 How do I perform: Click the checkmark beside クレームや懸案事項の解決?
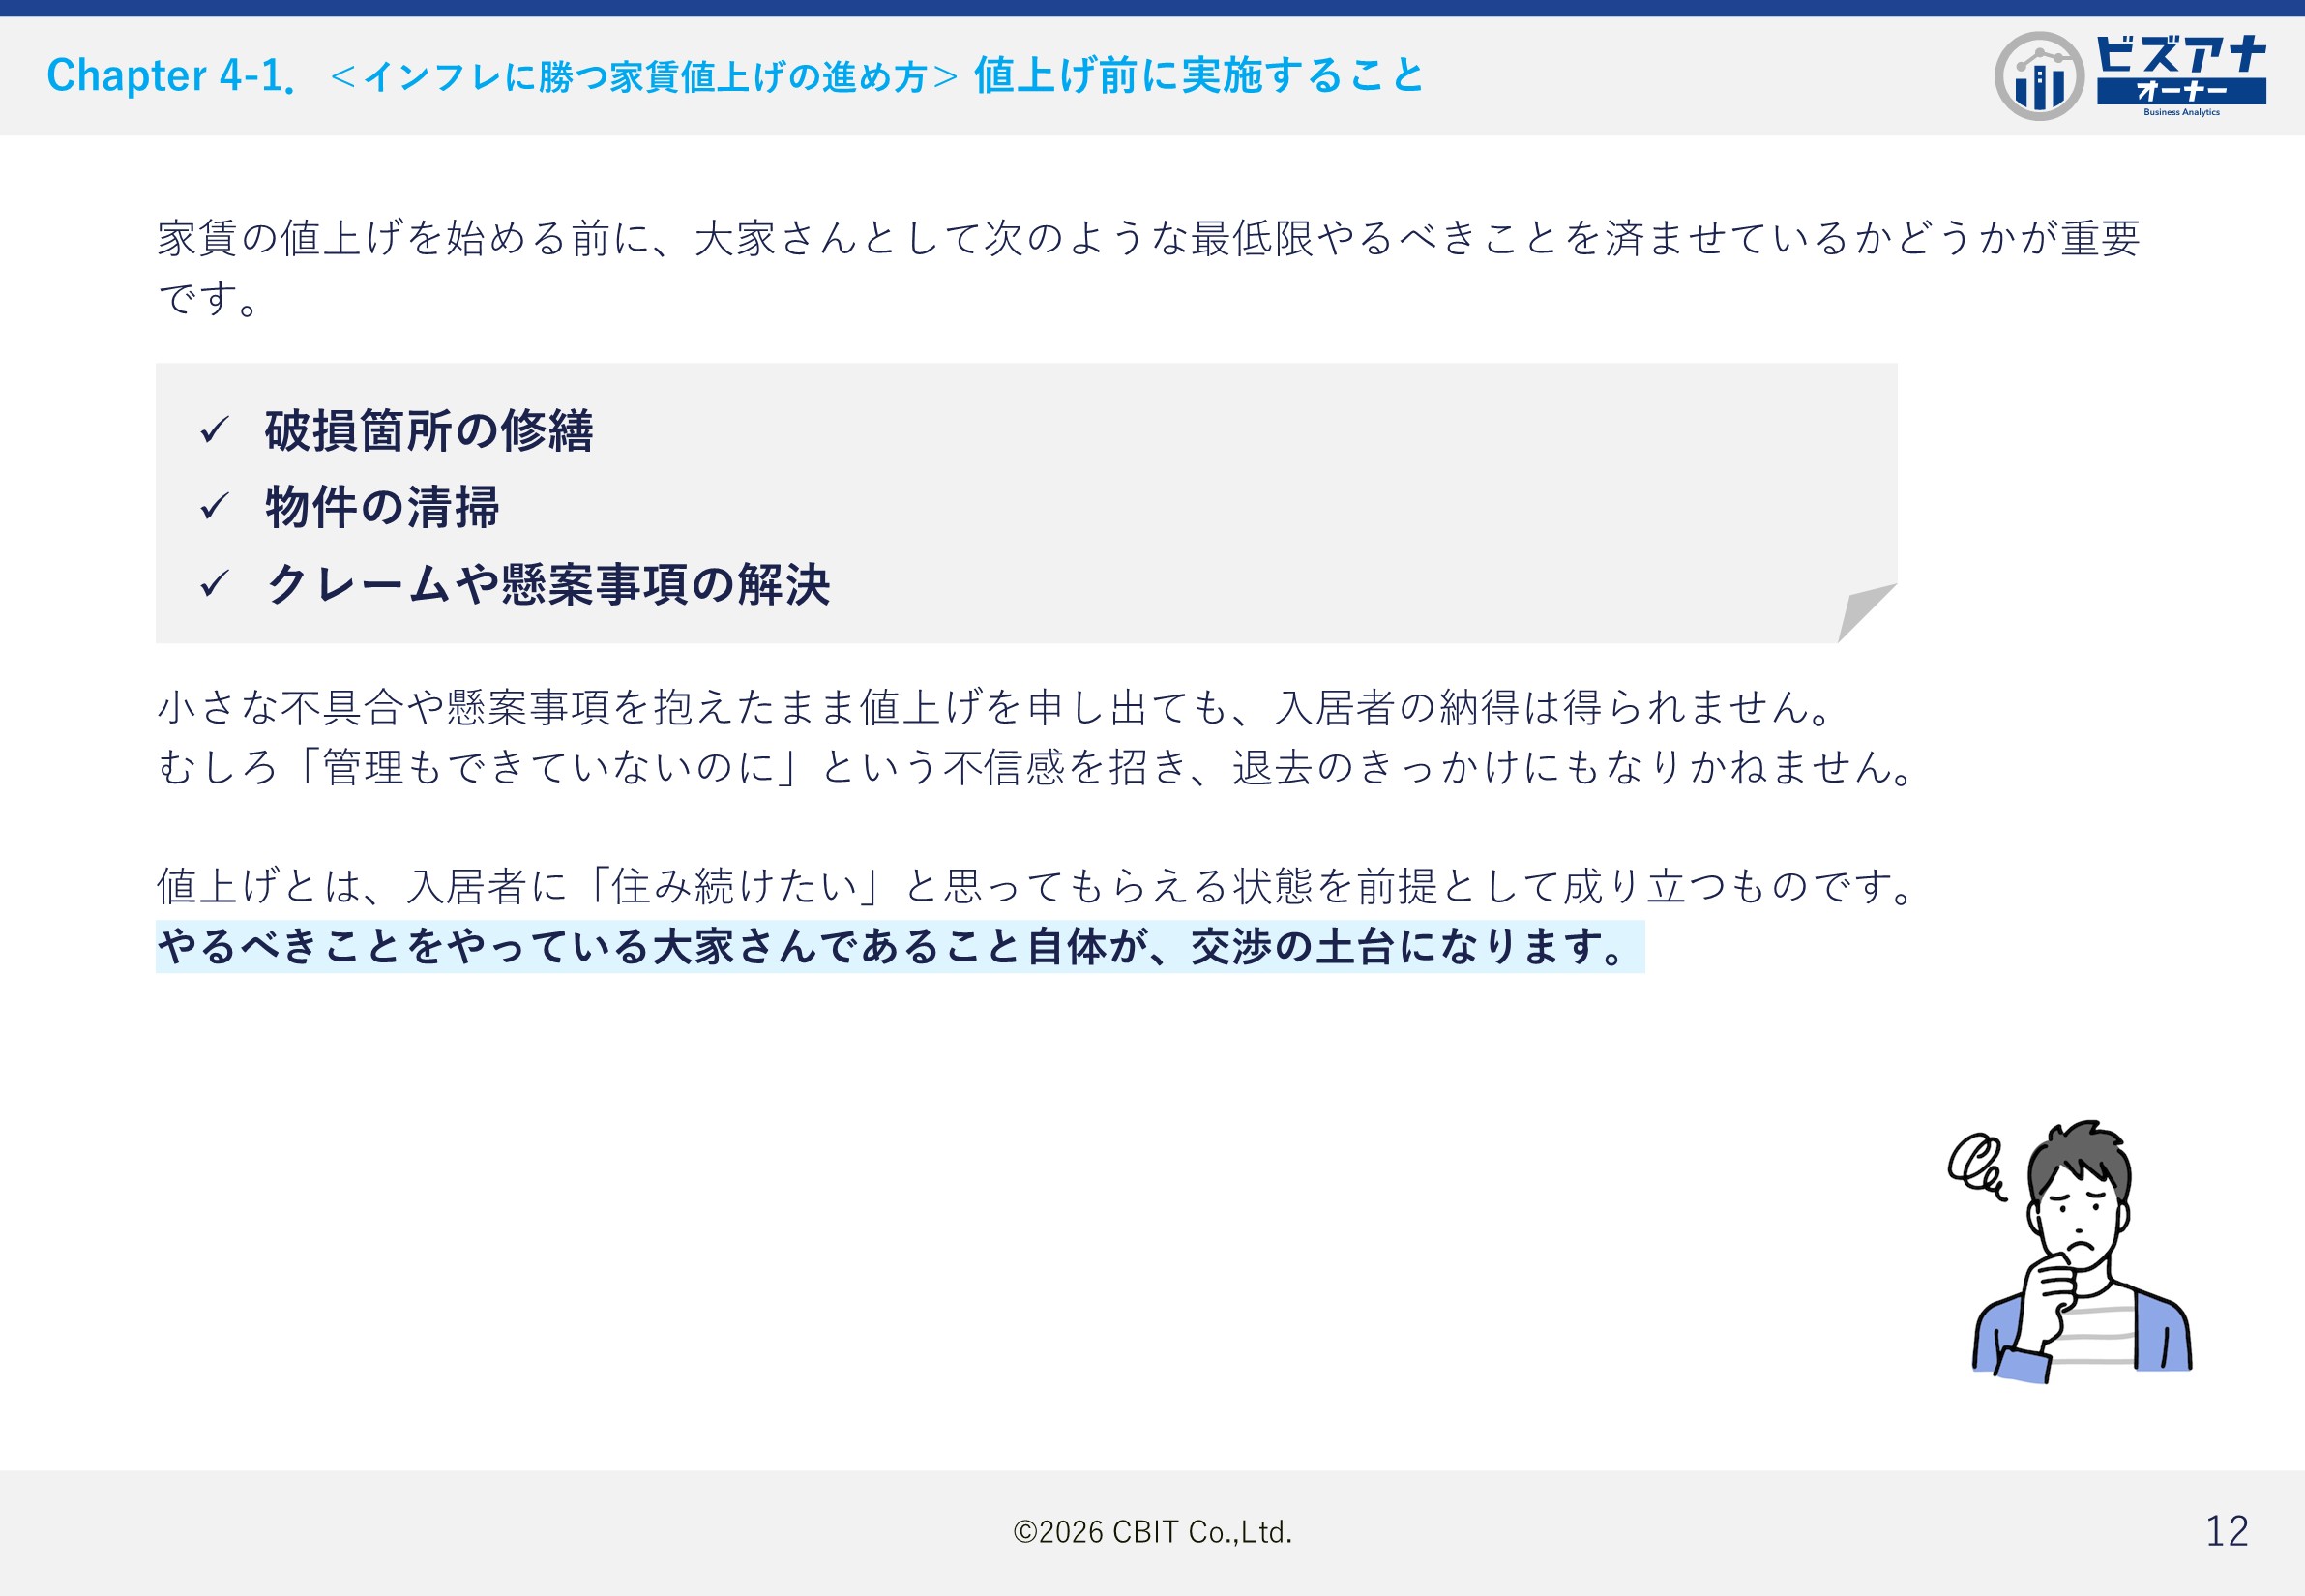tap(215, 584)
